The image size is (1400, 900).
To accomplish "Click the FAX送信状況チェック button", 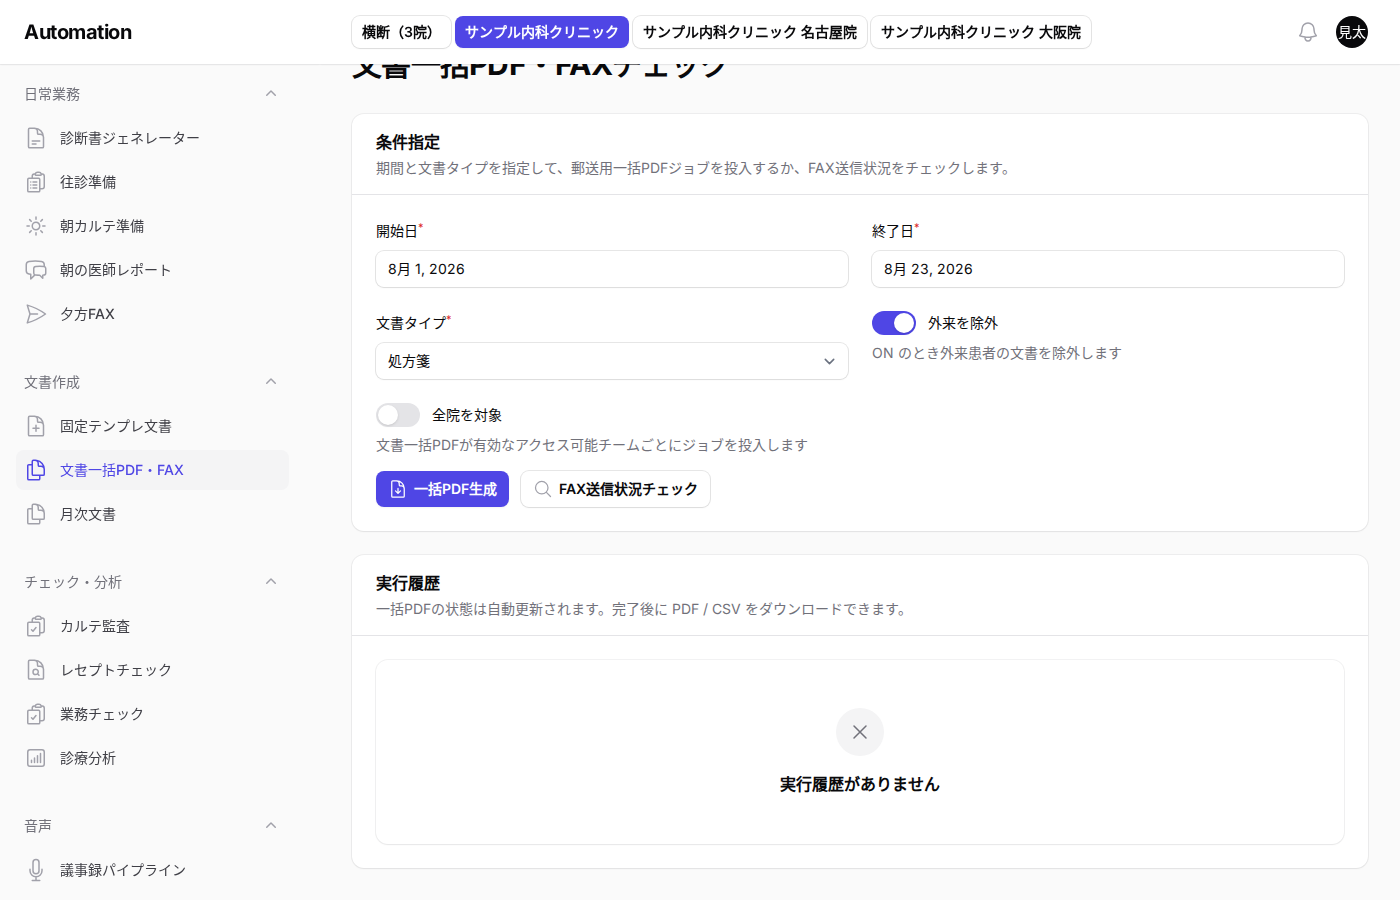I will (x=615, y=489).
